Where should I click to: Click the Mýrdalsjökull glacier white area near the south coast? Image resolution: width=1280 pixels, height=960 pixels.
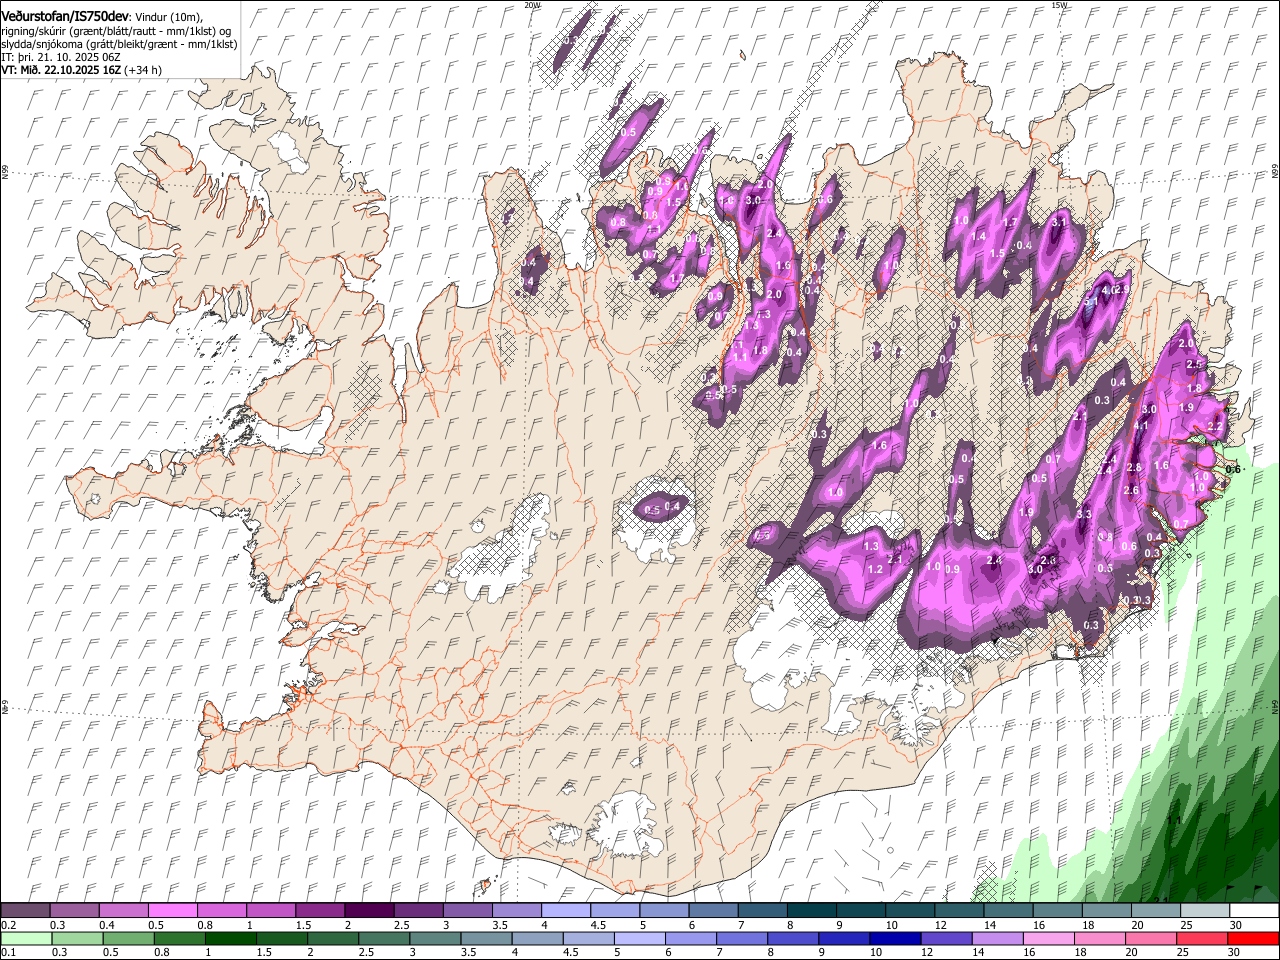click(628, 825)
